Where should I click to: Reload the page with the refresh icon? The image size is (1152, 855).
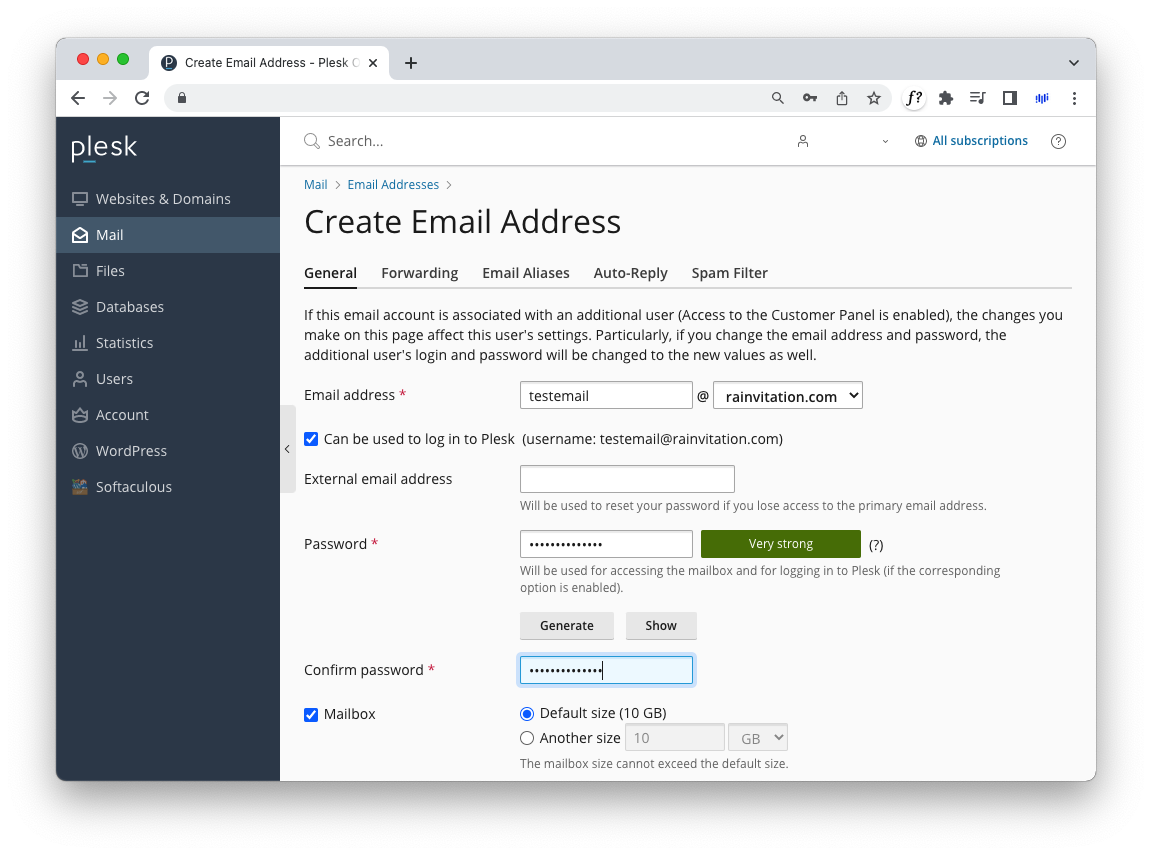click(x=142, y=98)
